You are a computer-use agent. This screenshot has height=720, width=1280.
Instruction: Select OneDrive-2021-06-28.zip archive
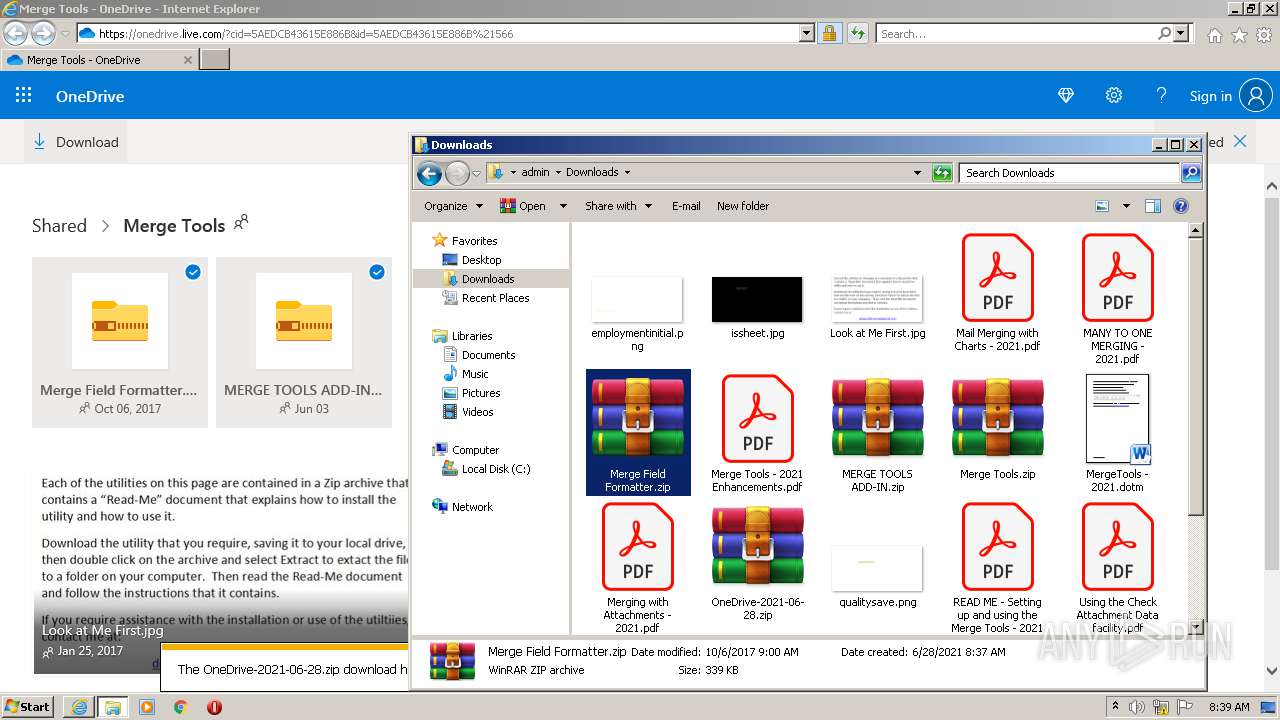(757, 562)
